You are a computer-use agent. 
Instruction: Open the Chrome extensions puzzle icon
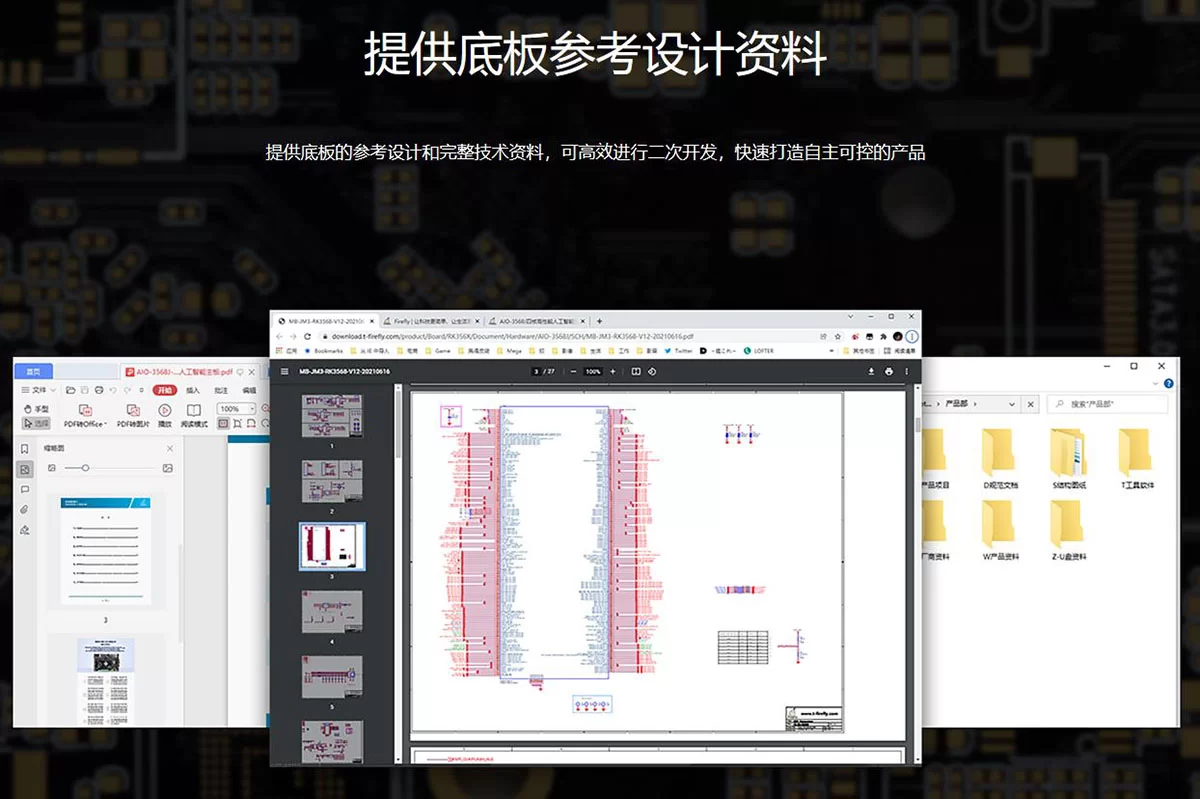(883, 337)
